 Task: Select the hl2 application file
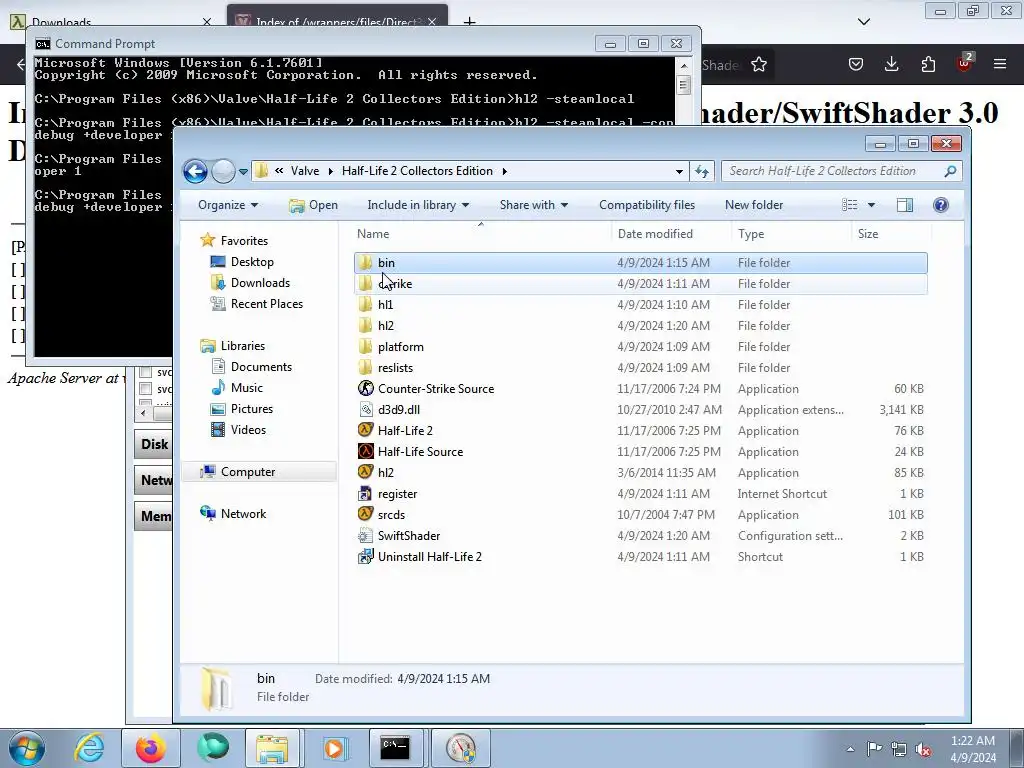641,473
